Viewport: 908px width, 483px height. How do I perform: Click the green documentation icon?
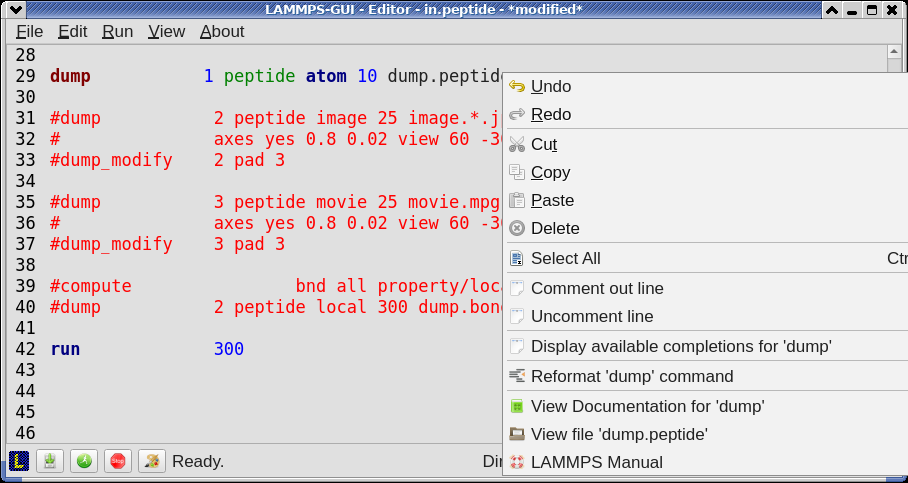pos(517,407)
